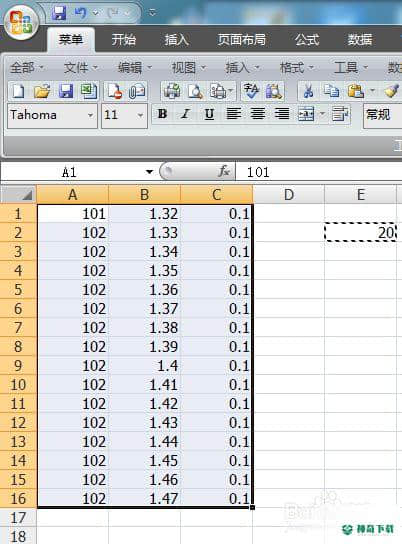
Task: Open the Tahoma font name dropdown
Action: click(x=91, y=116)
